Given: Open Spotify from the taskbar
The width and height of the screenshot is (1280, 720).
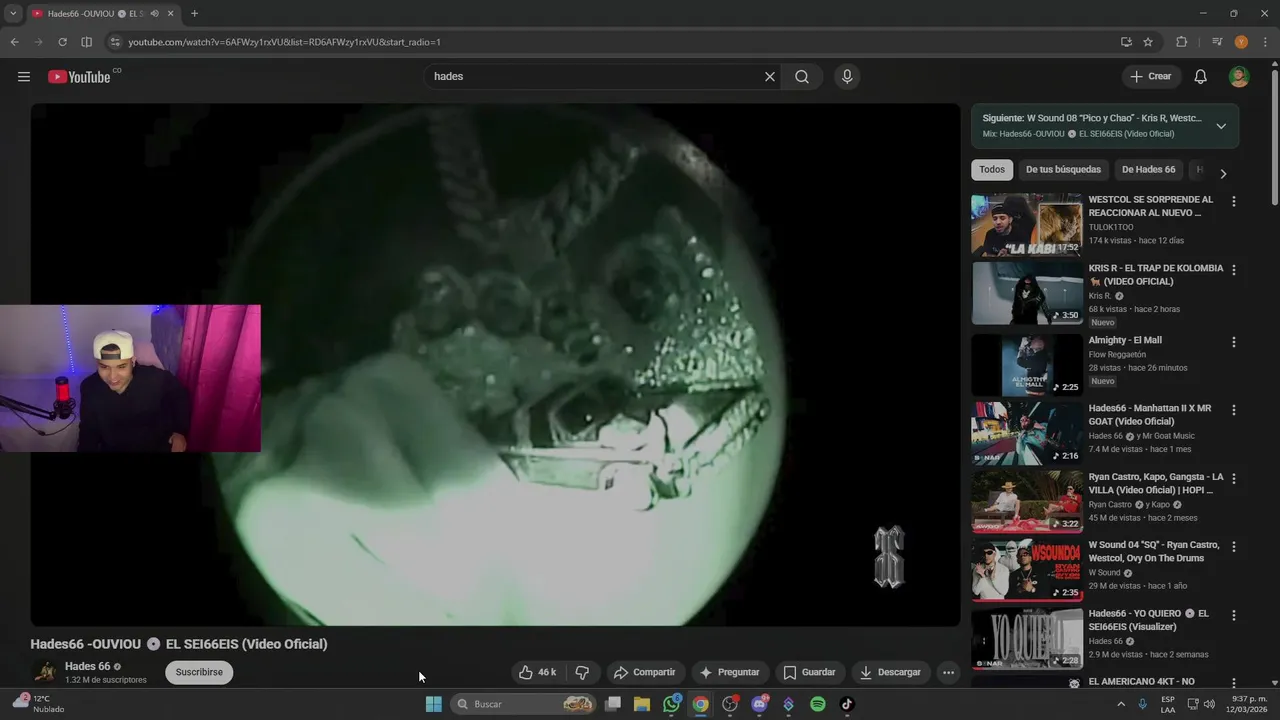Looking at the screenshot, I should (818, 704).
